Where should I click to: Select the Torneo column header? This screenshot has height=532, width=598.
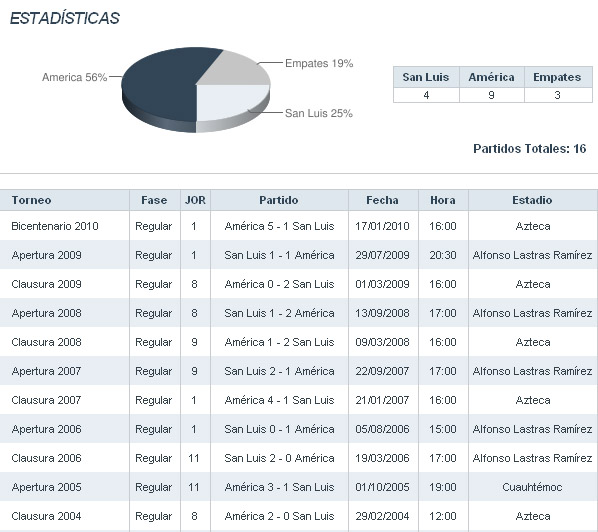pos(31,200)
